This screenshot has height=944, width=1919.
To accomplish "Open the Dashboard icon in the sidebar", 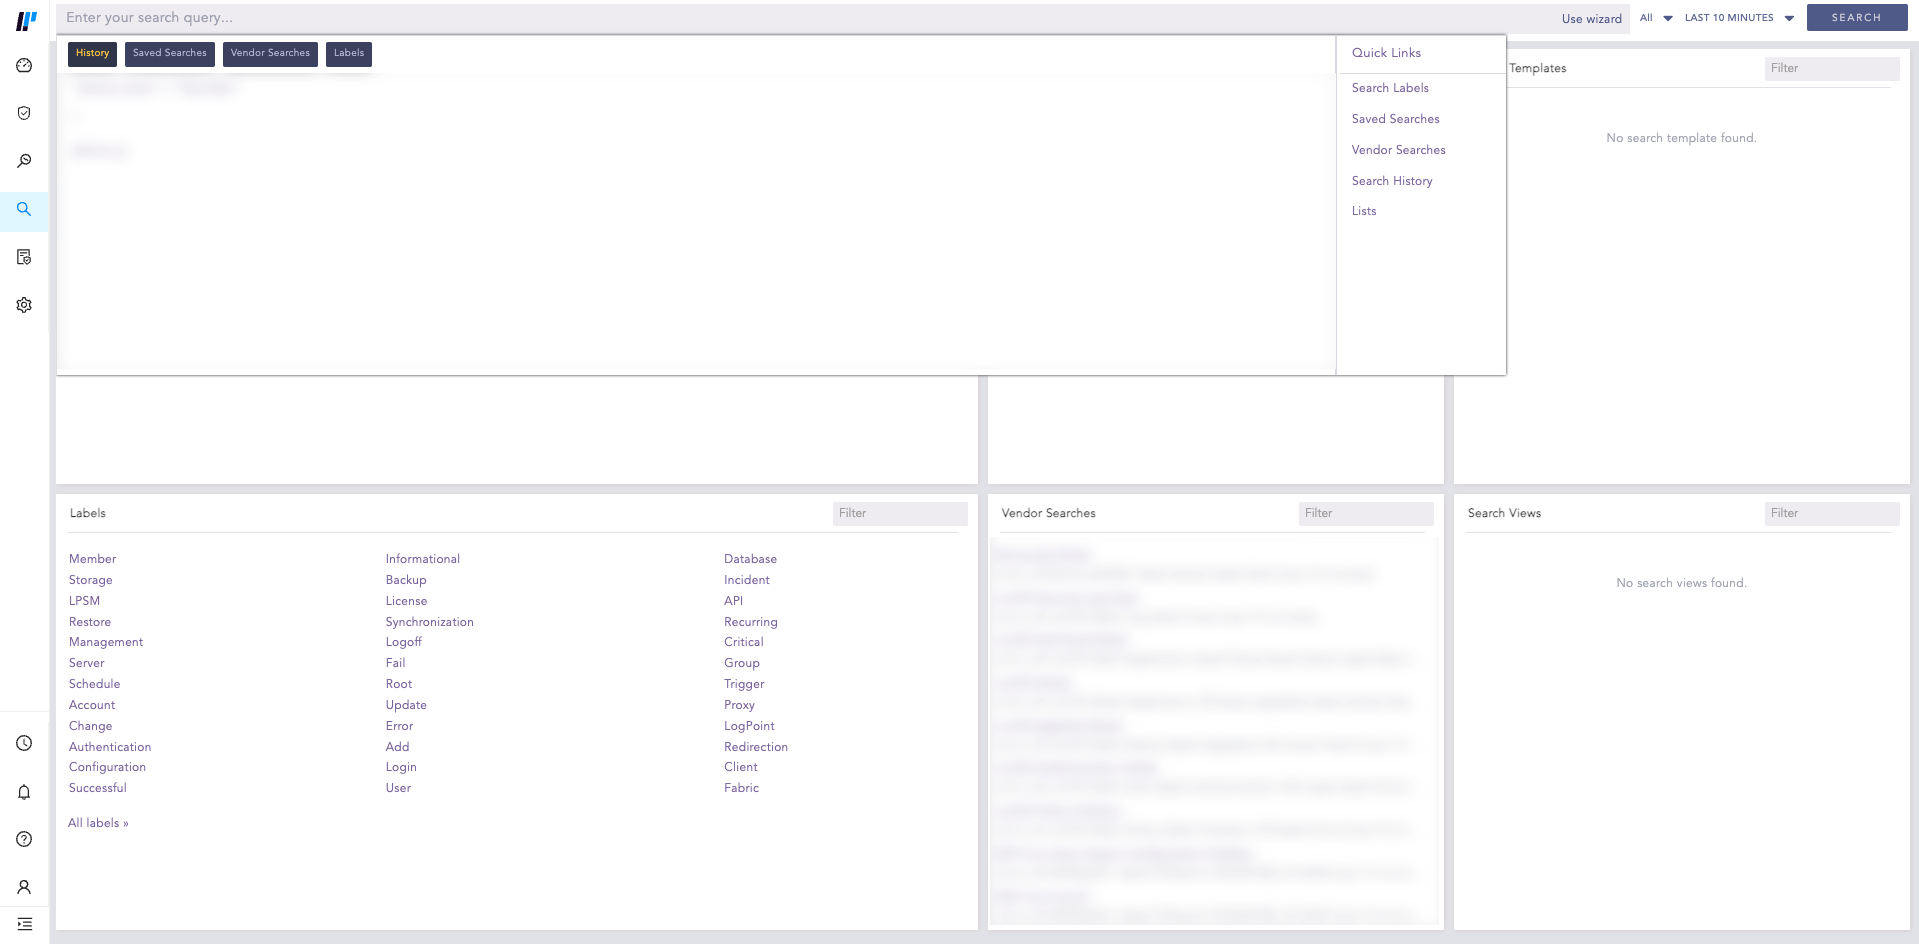I will point(23,64).
